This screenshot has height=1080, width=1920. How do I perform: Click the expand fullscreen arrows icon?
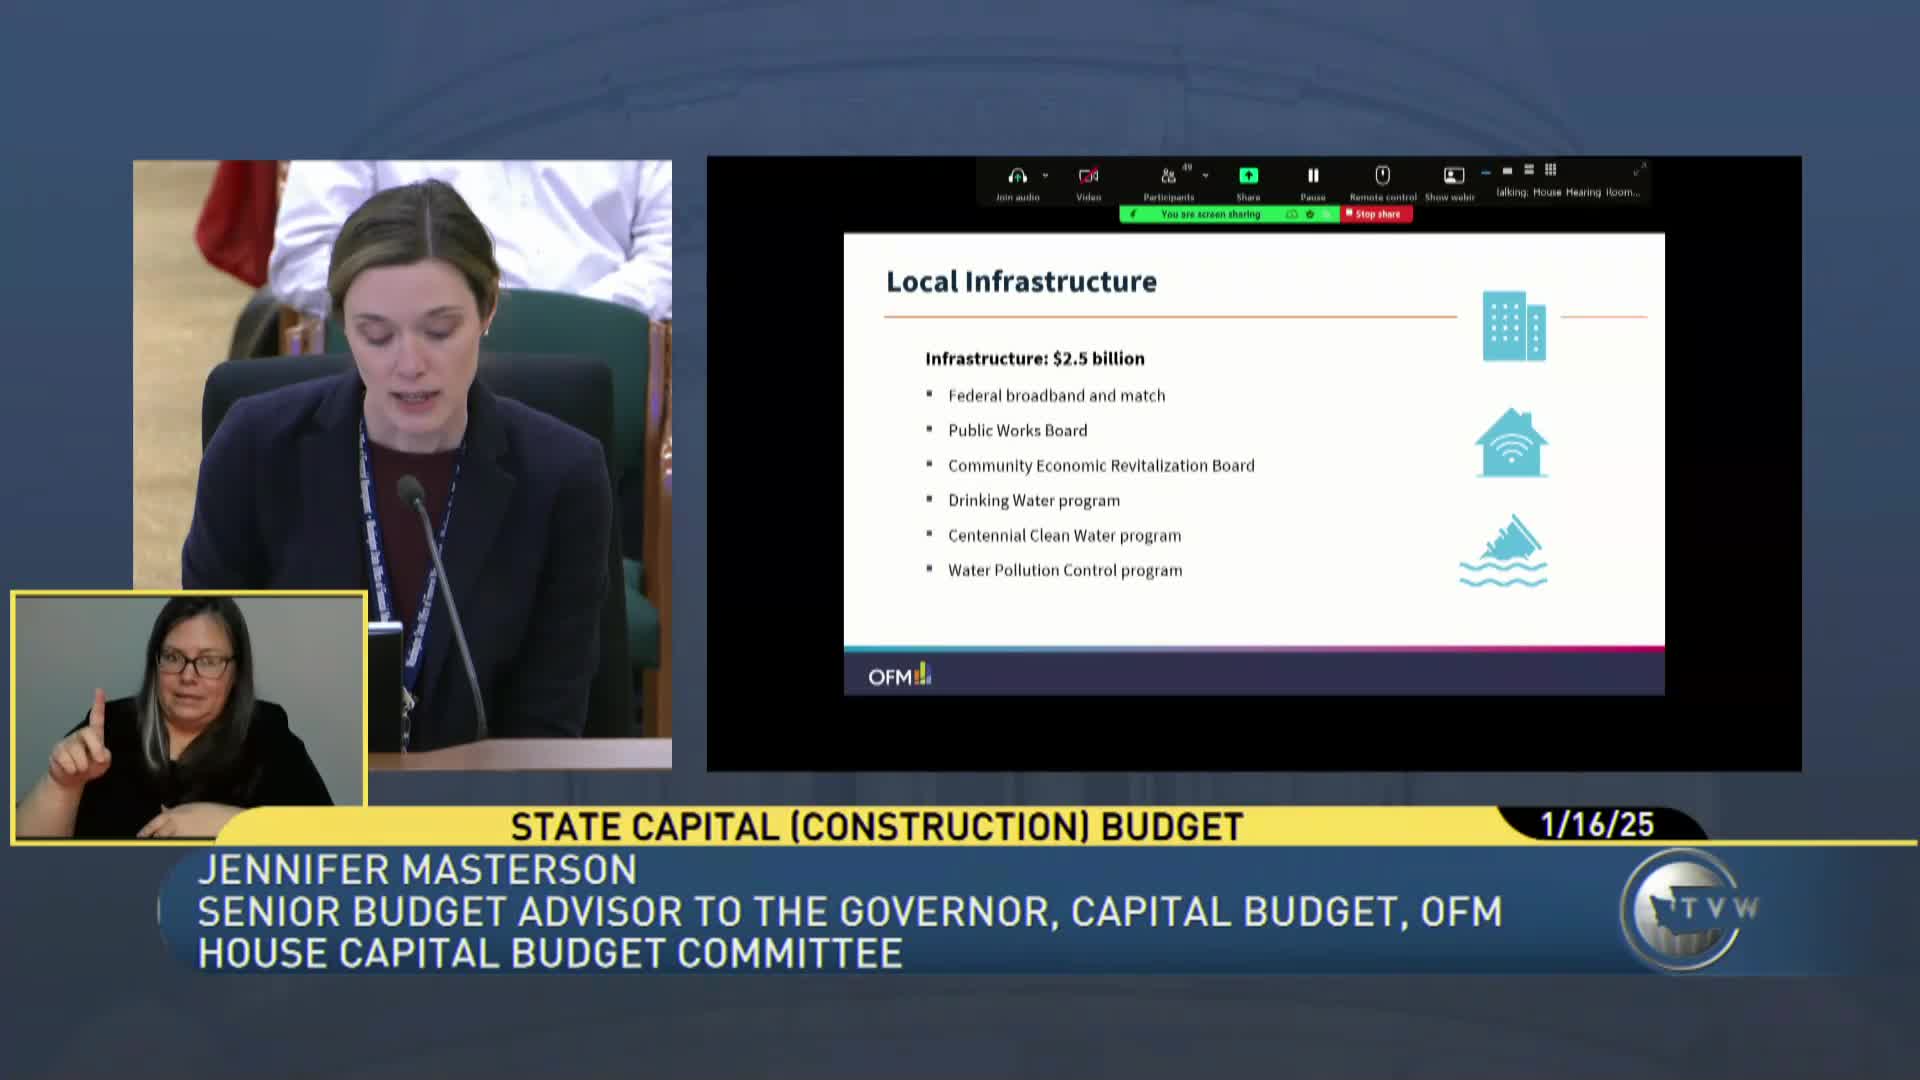click(x=1638, y=170)
